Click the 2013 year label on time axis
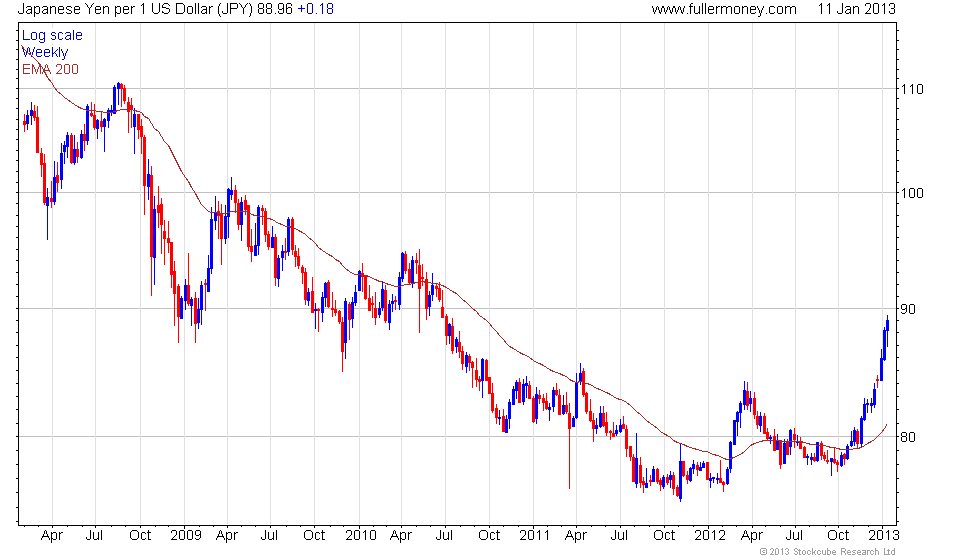 tap(884, 536)
